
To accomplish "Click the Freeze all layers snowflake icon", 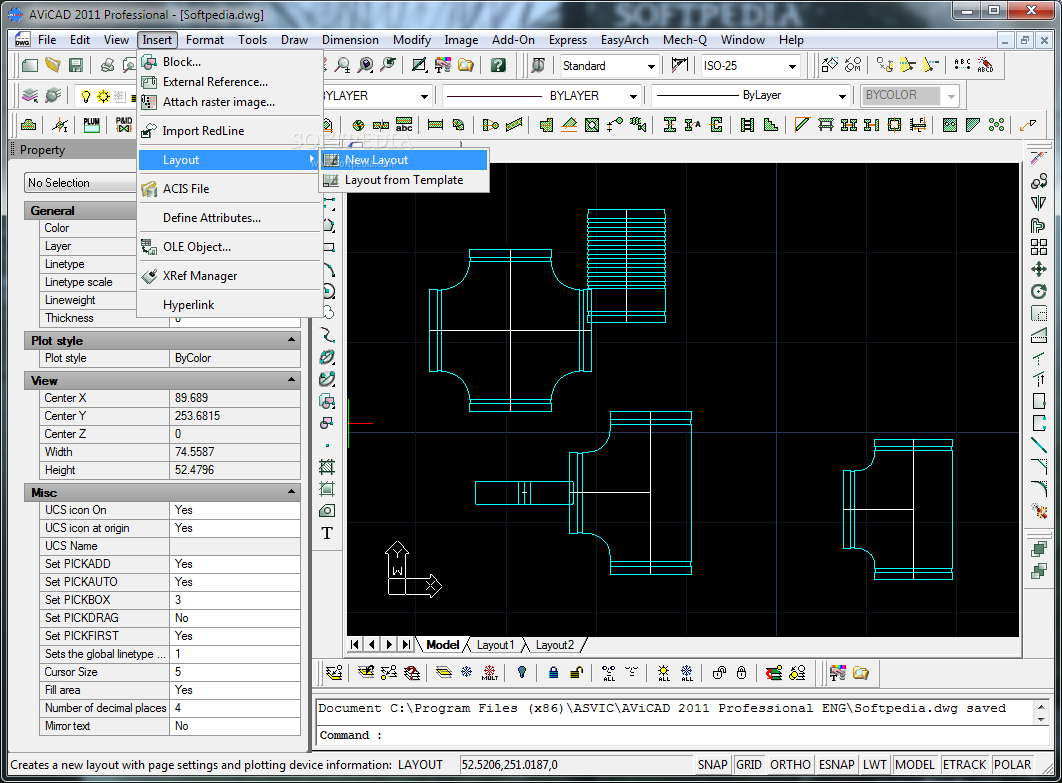I will (687, 673).
